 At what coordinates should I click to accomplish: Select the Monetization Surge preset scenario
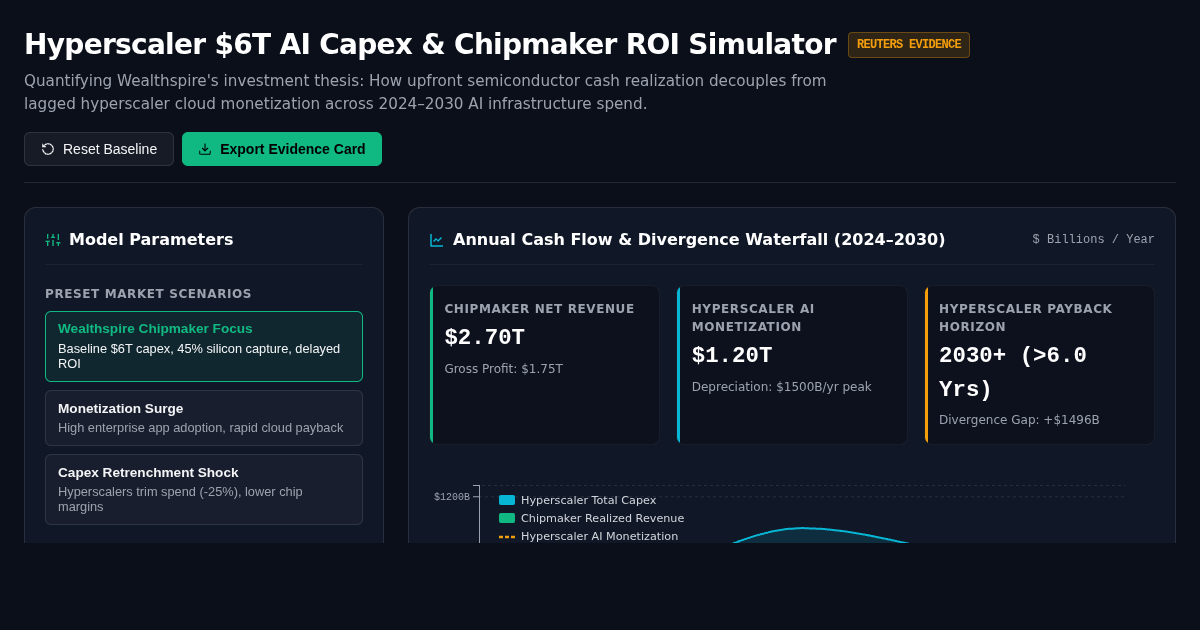point(204,418)
